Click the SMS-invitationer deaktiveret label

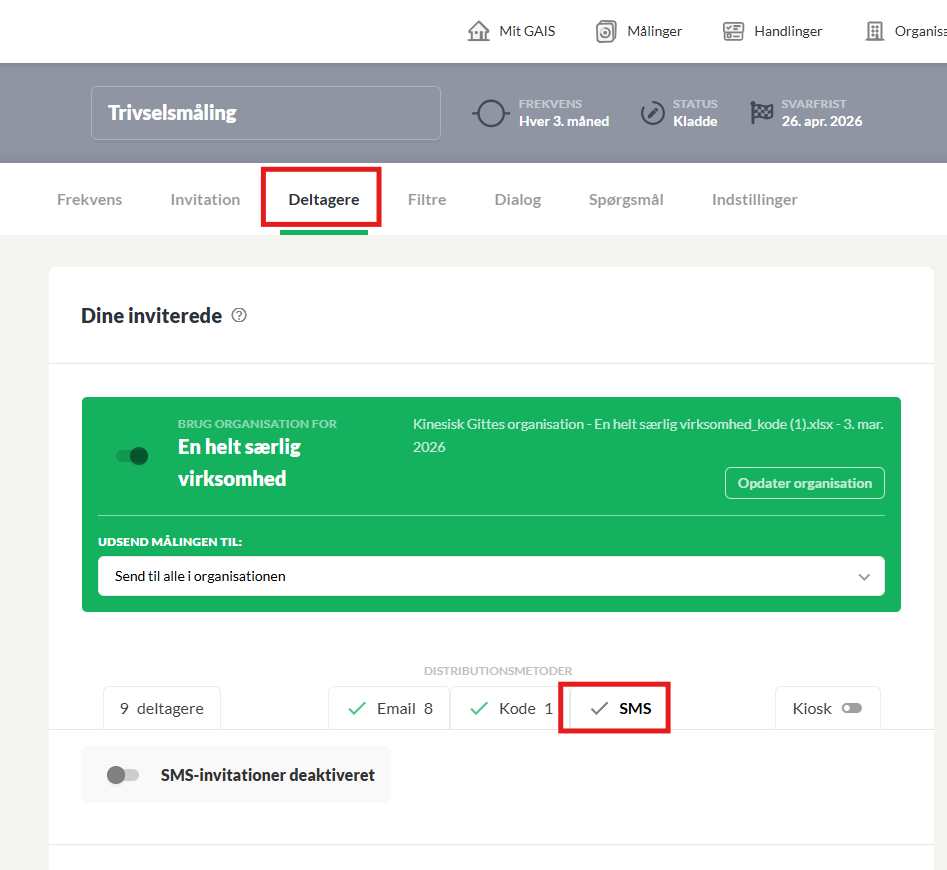pyautogui.click(x=268, y=775)
